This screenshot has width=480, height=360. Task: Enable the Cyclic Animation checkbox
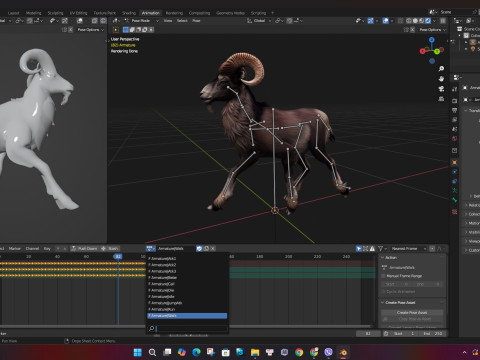point(384,292)
